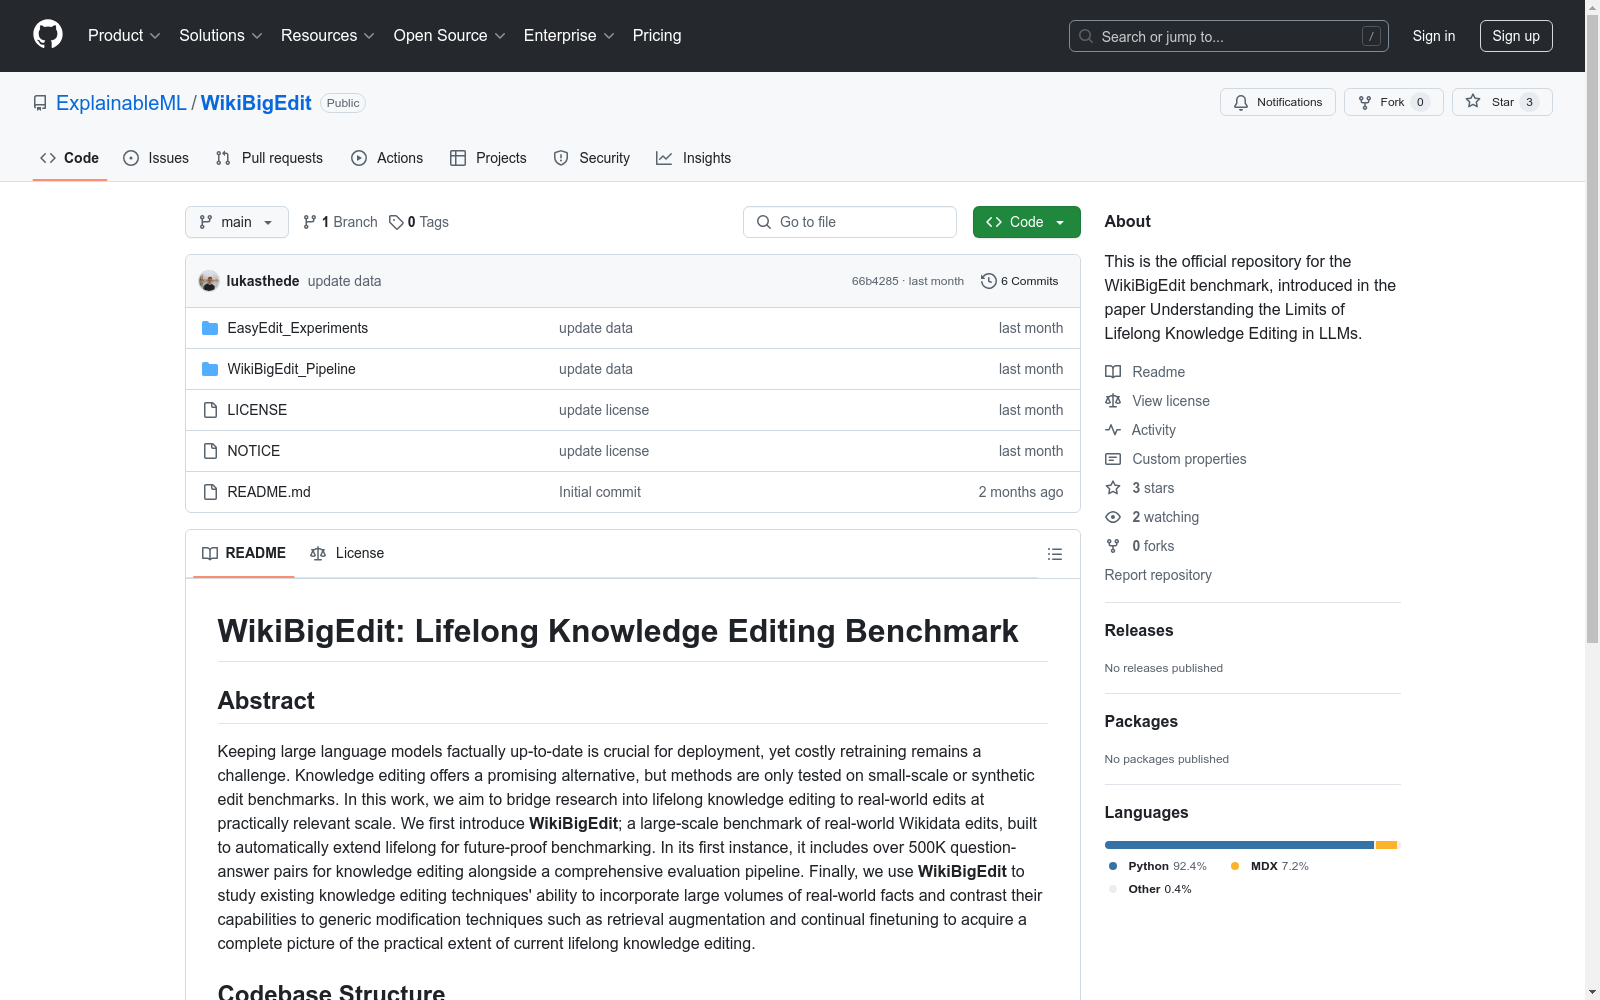
Task: Click the forks icon in About
Action: tap(1113, 546)
